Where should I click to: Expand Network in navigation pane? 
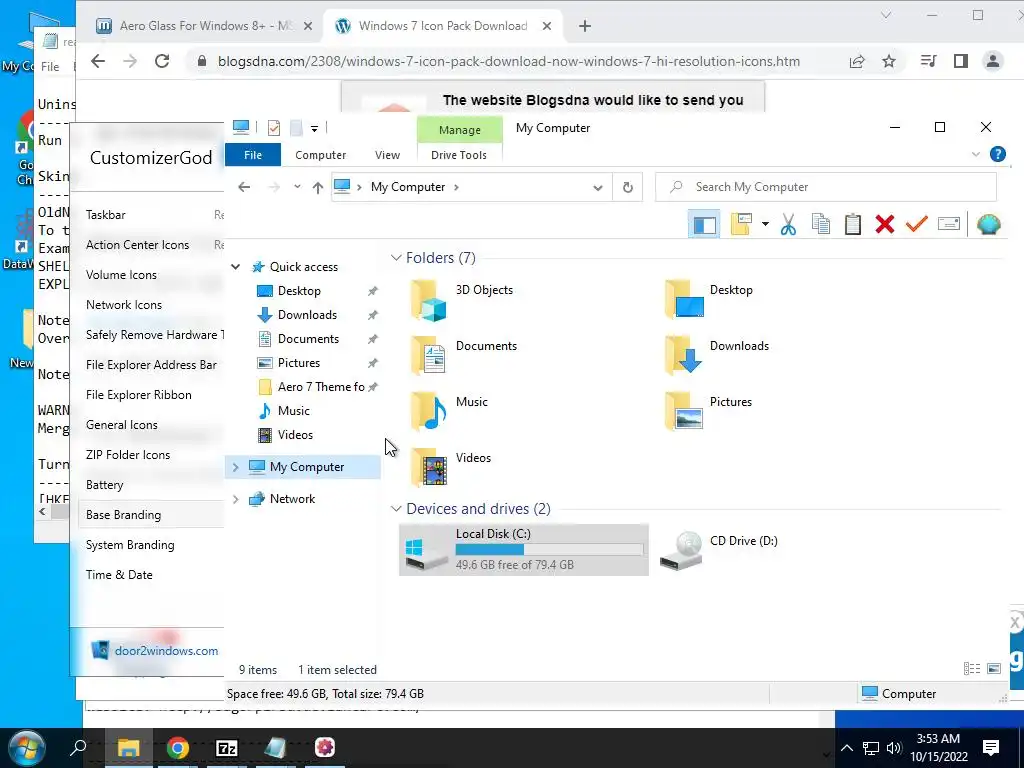pyautogui.click(x=236, y=499)
